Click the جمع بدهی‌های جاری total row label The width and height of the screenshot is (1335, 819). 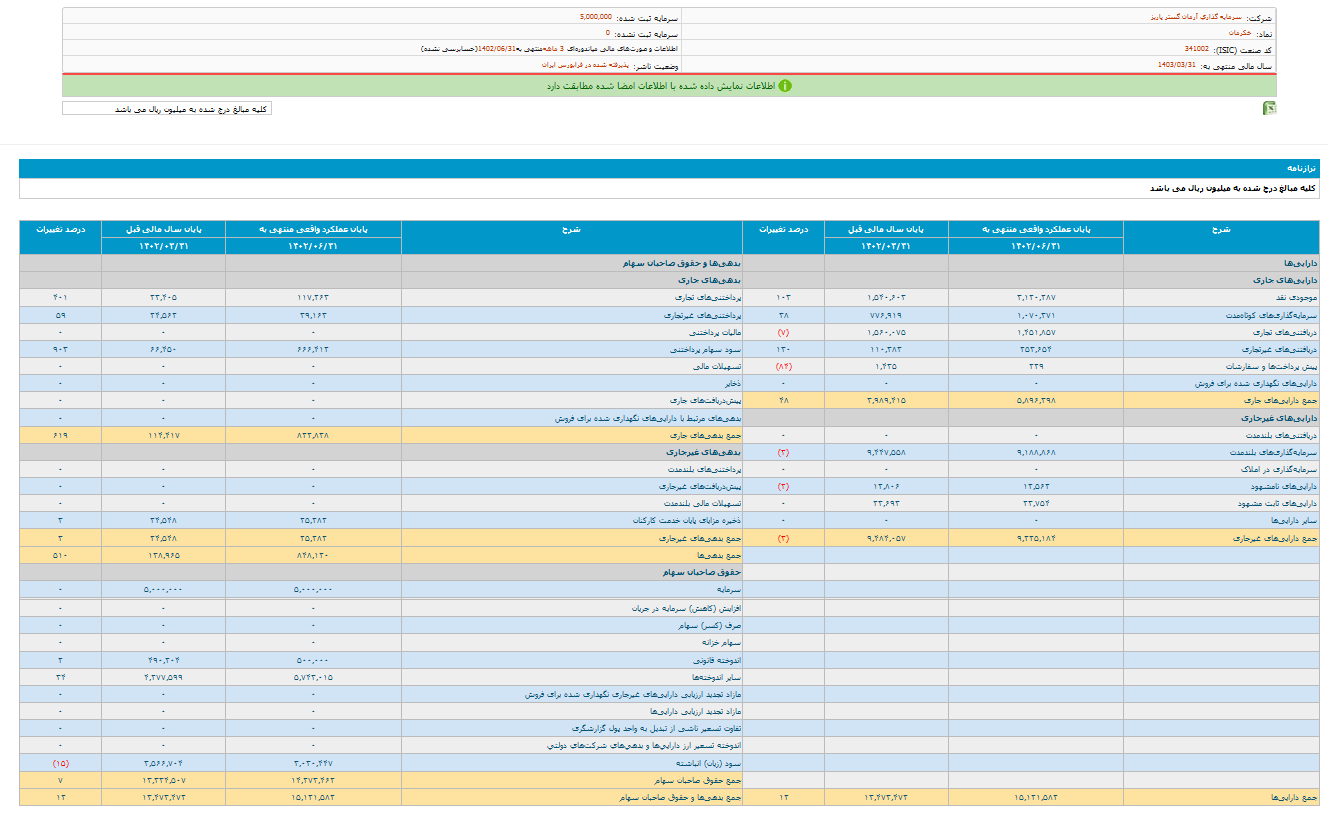pos(705,434)
